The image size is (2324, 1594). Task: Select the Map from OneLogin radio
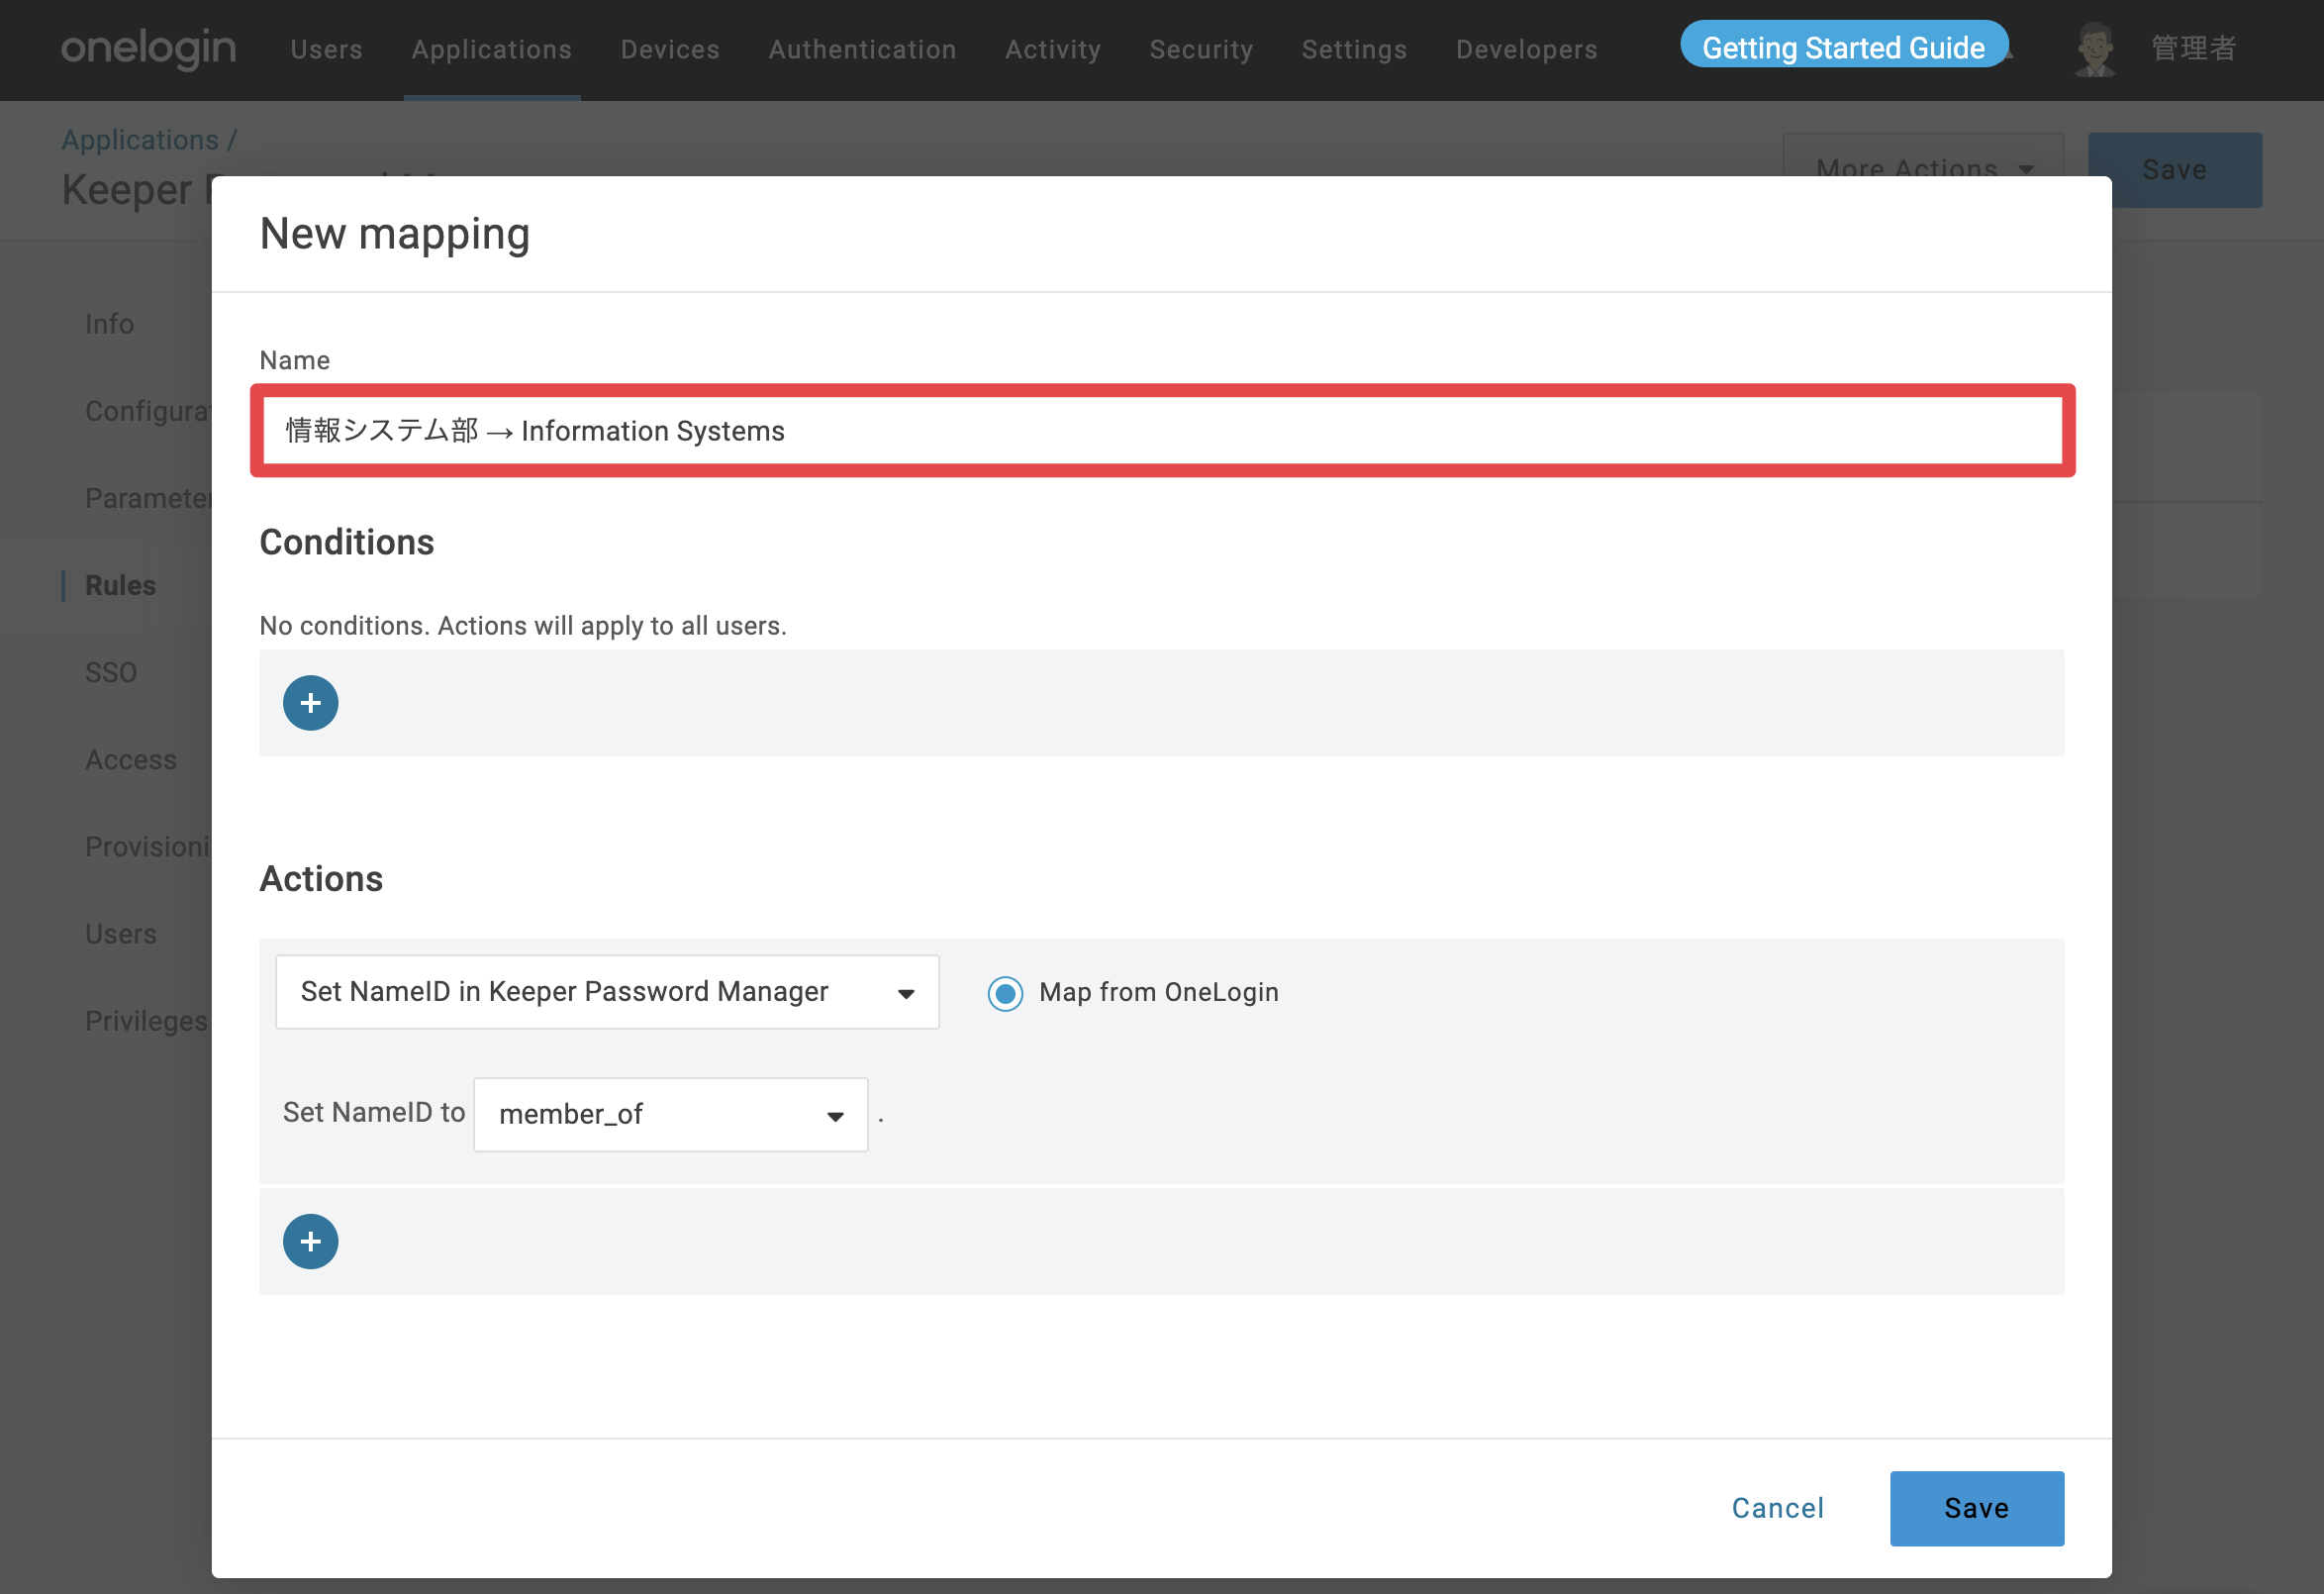click(1005, 993)
